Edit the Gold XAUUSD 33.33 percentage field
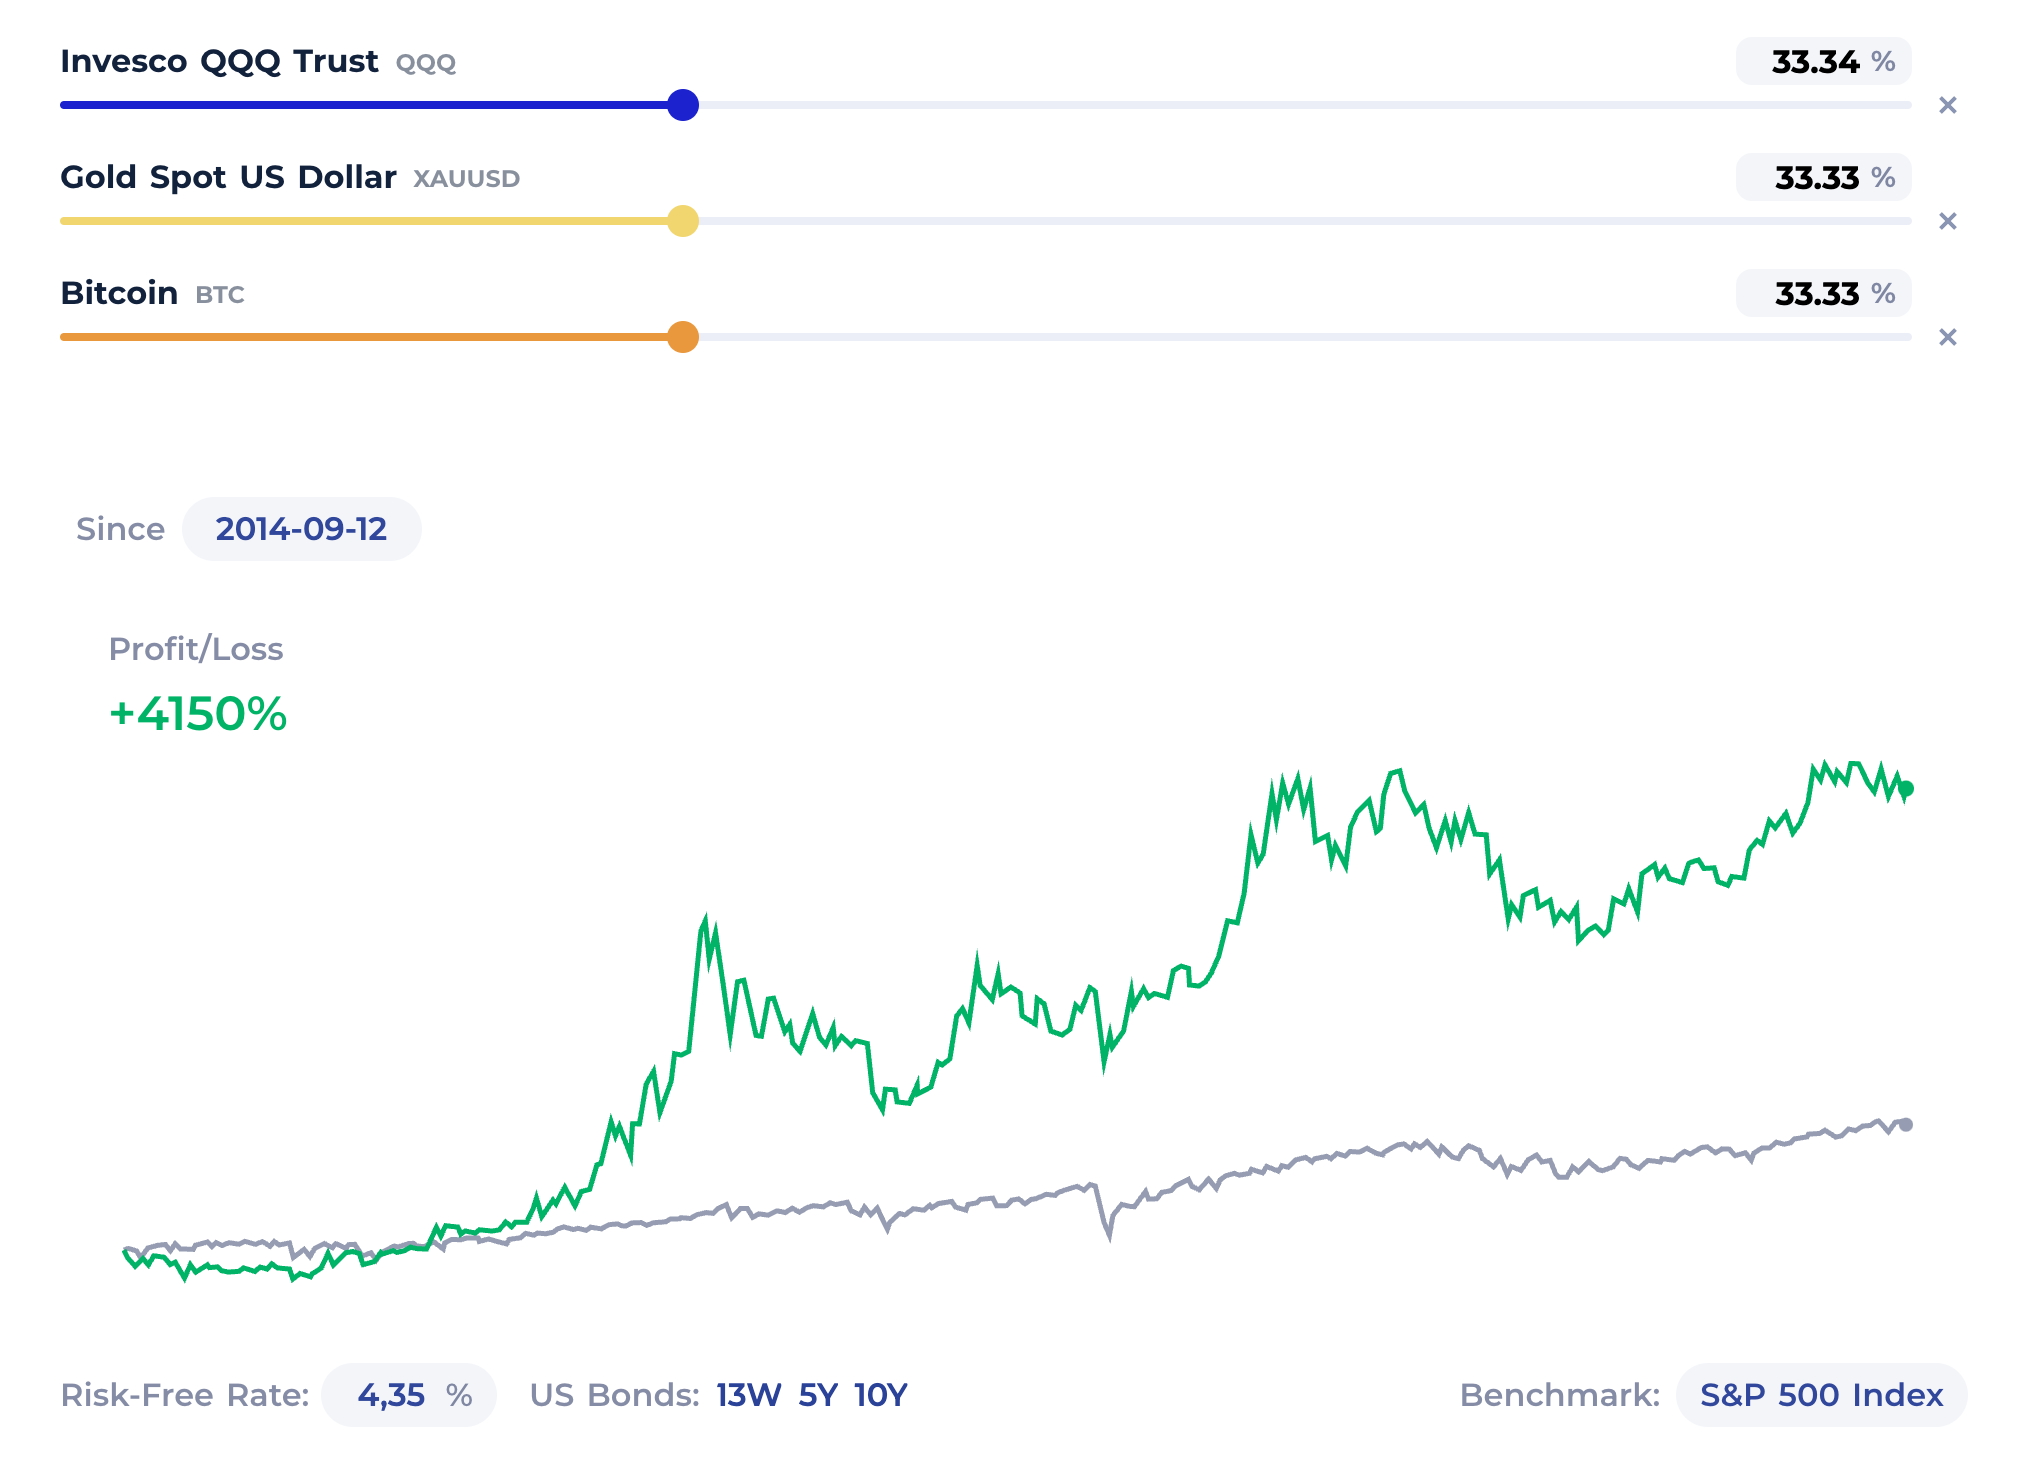2028x1478 pixels. pyautogui.click(x=1823, y=178)
